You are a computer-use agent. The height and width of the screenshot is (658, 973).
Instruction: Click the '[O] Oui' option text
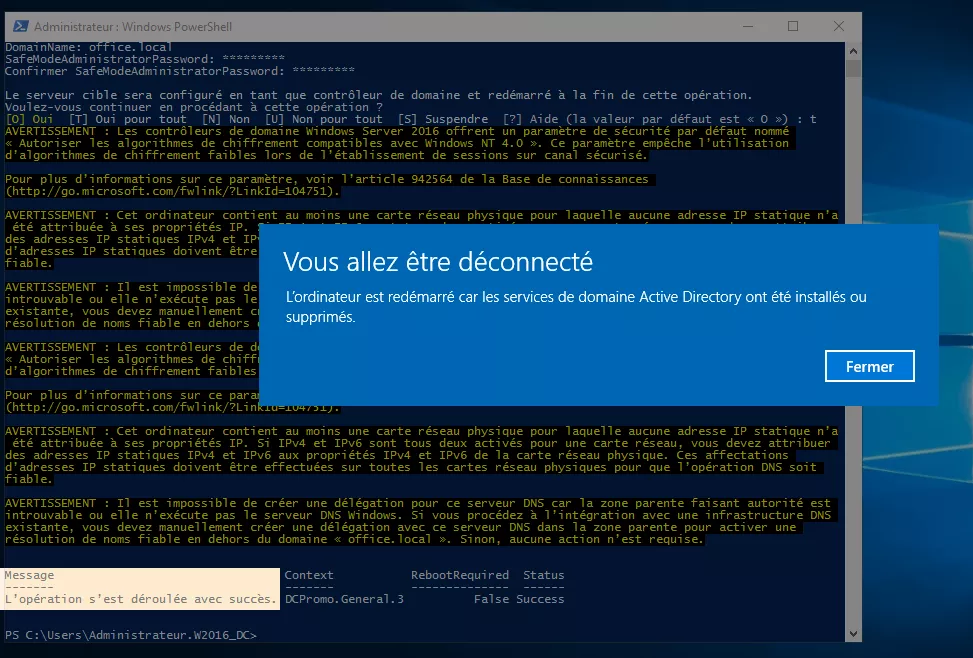click(x=29, y=119)
